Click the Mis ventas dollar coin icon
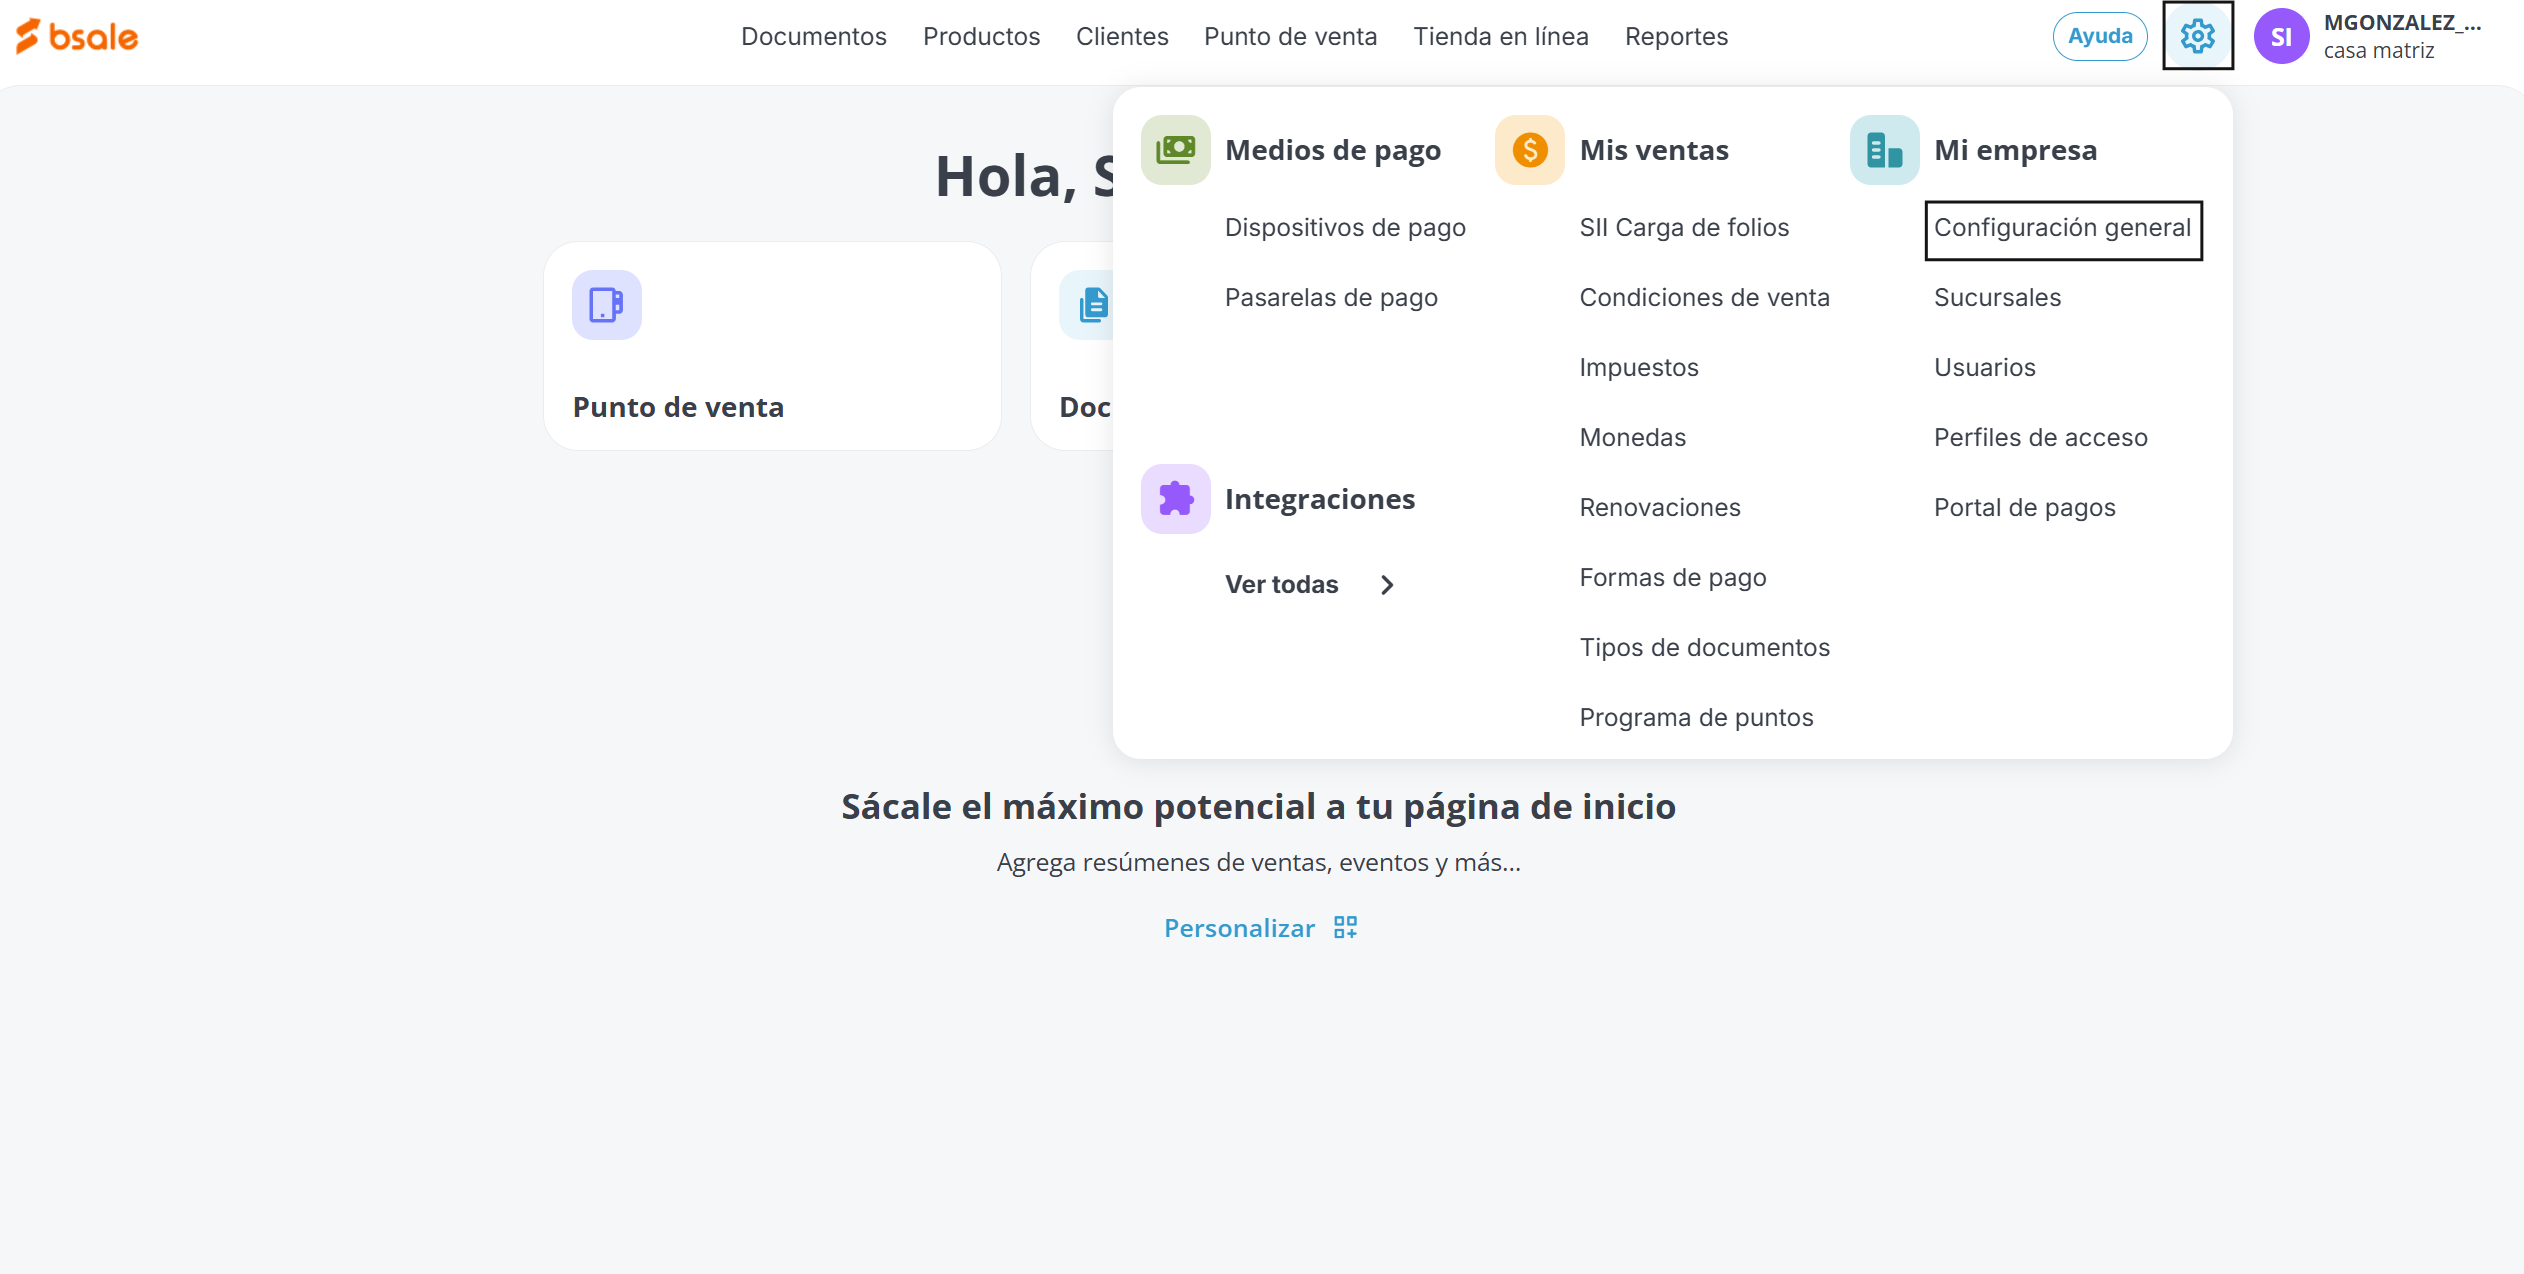The height and width of the screenshot is (1274, 2524). [1529, 150]
